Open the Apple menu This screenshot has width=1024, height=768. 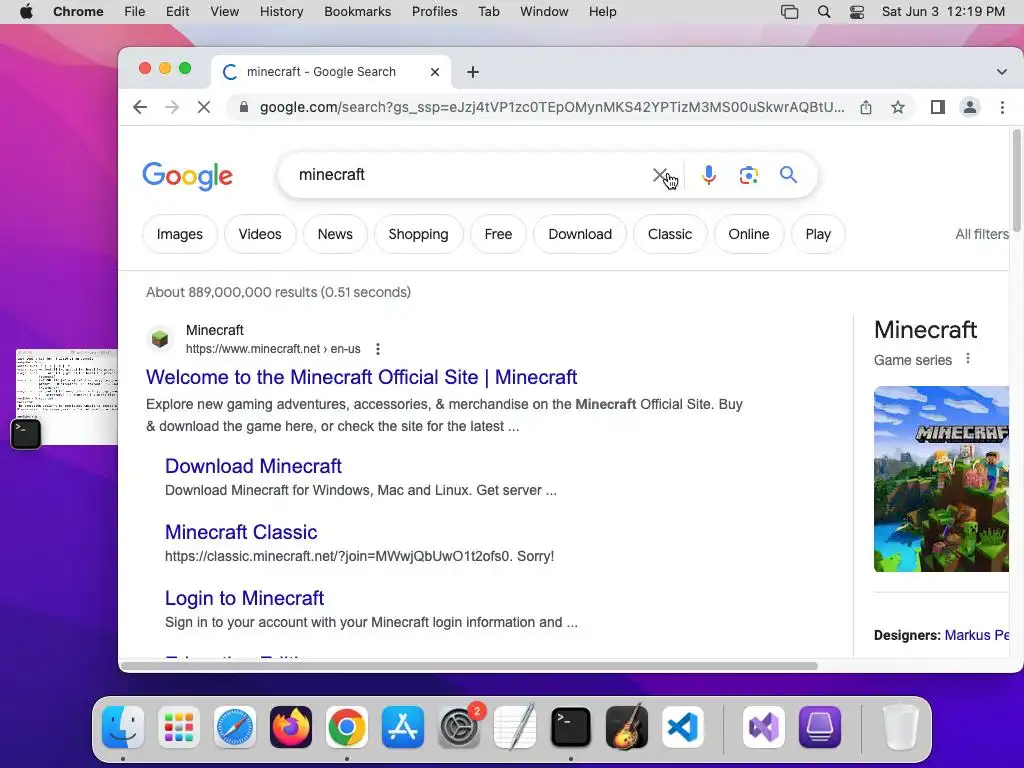(x=26, y=12)
